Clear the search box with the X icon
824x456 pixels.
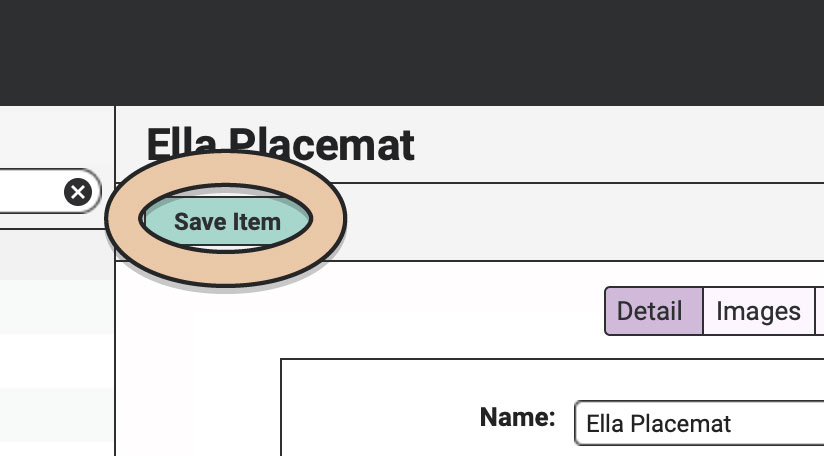pos(78,192)
